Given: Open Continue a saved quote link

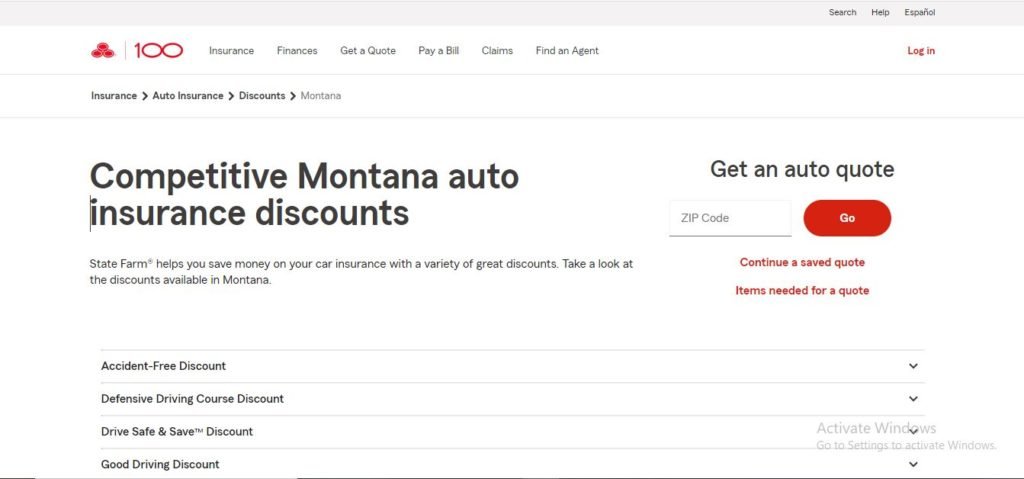Looking at the screenshot, I should pos(802,262).
